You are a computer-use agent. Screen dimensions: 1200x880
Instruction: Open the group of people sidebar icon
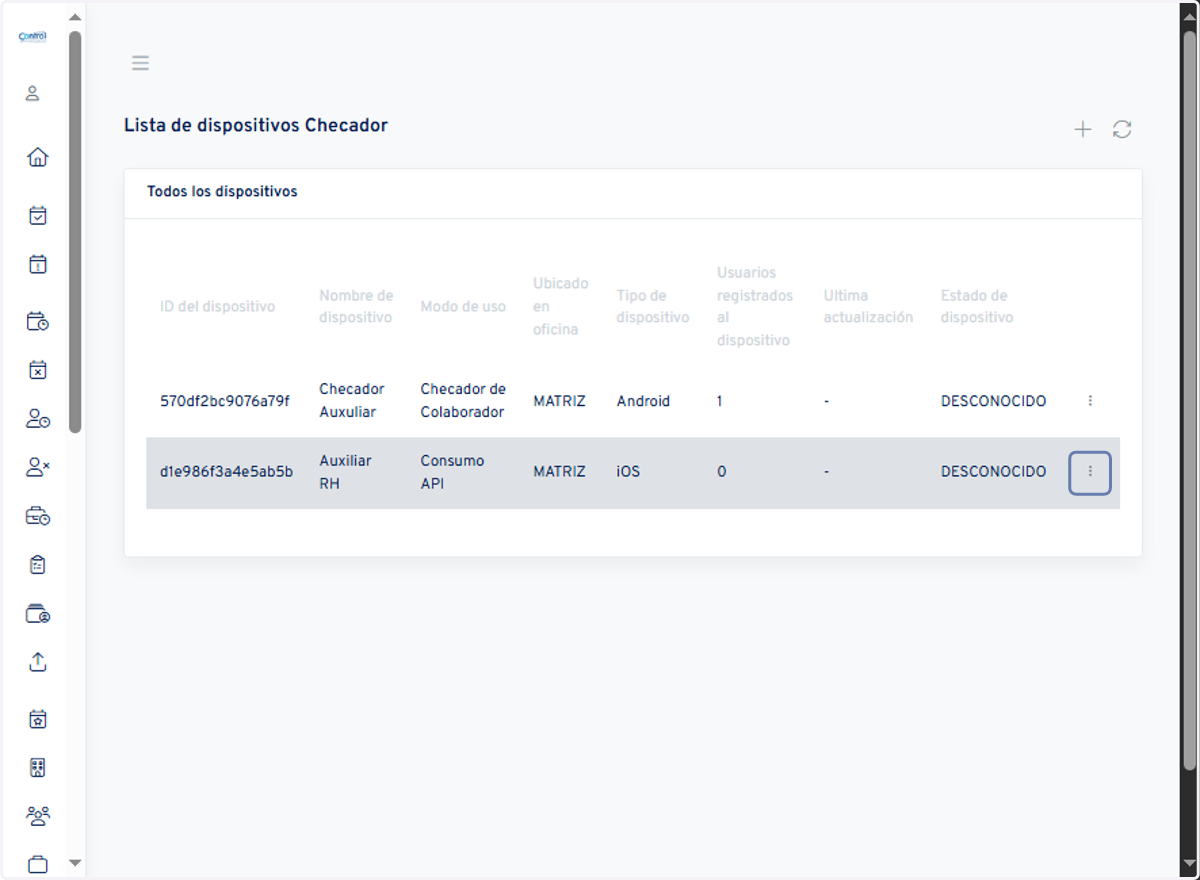[x=37, y=816]
